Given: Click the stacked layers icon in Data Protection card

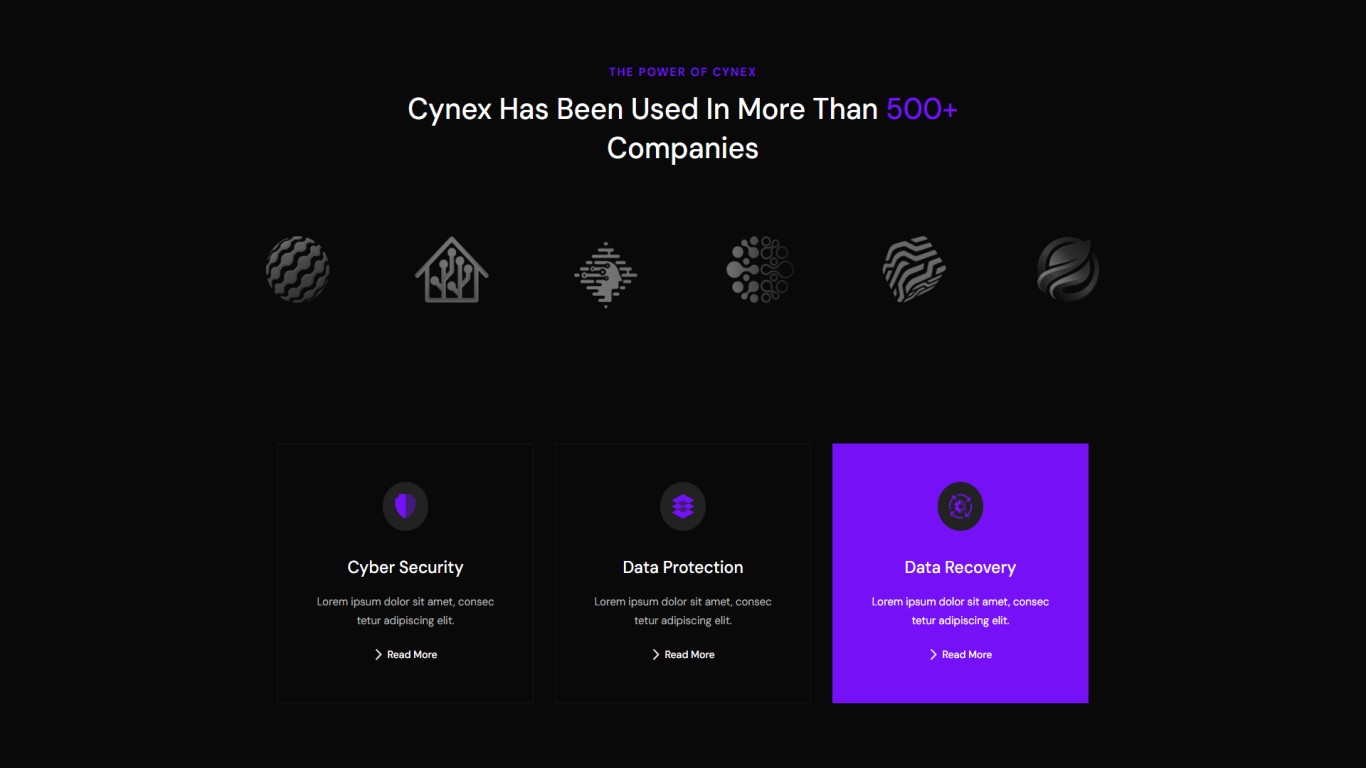Looking at the screenshot, I should click(683, 506).
